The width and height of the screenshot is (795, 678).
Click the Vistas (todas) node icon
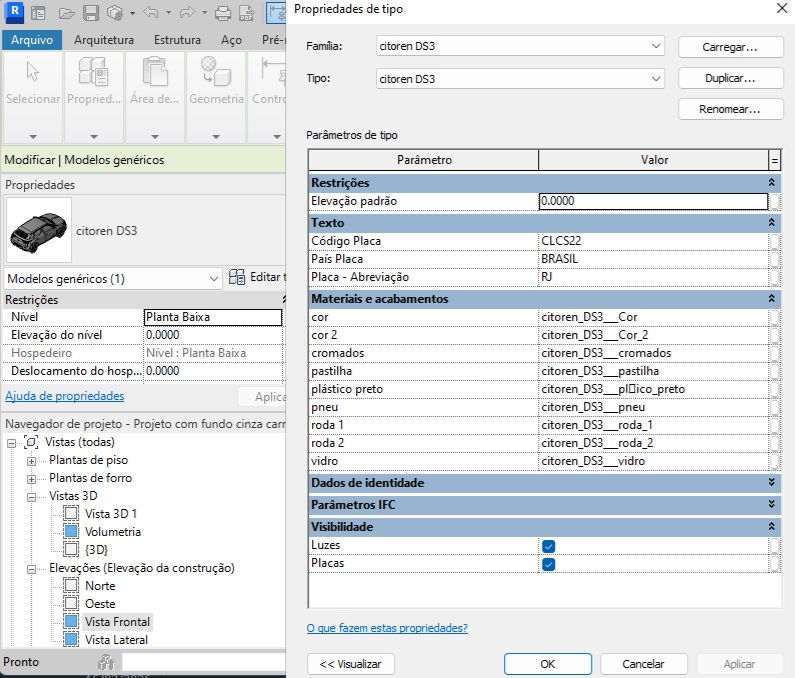31,442
